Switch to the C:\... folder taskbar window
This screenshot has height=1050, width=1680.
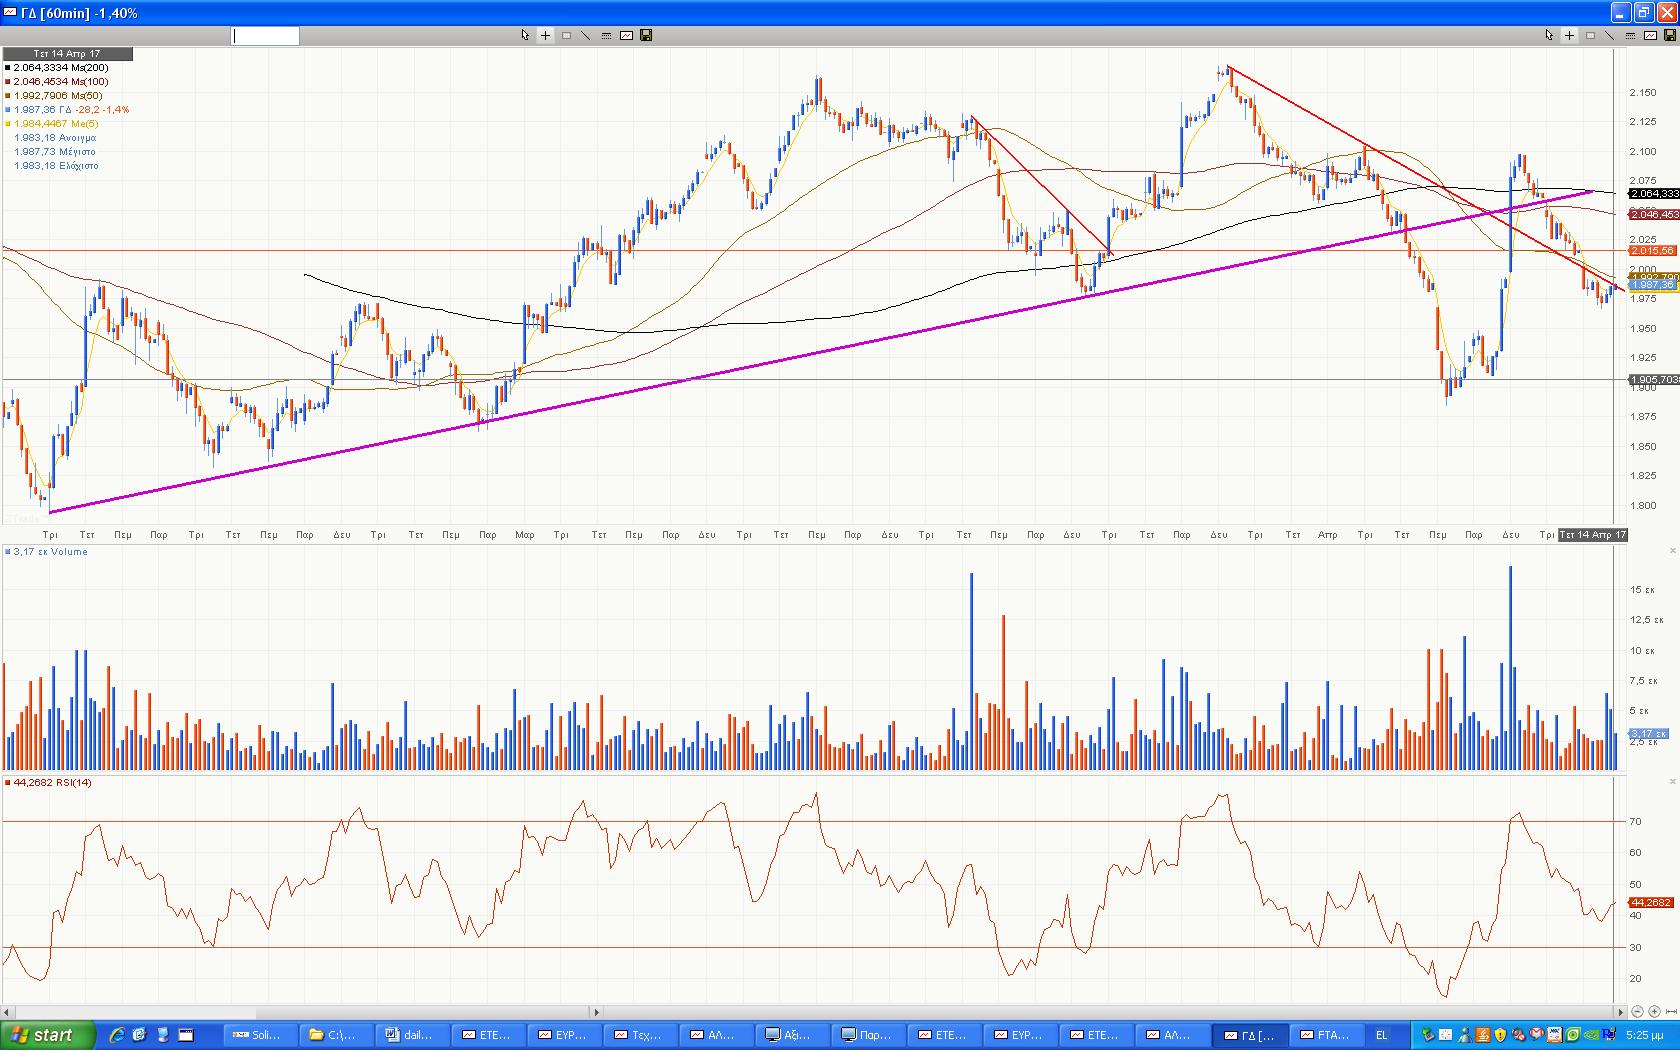click(x=336, y=1035)
